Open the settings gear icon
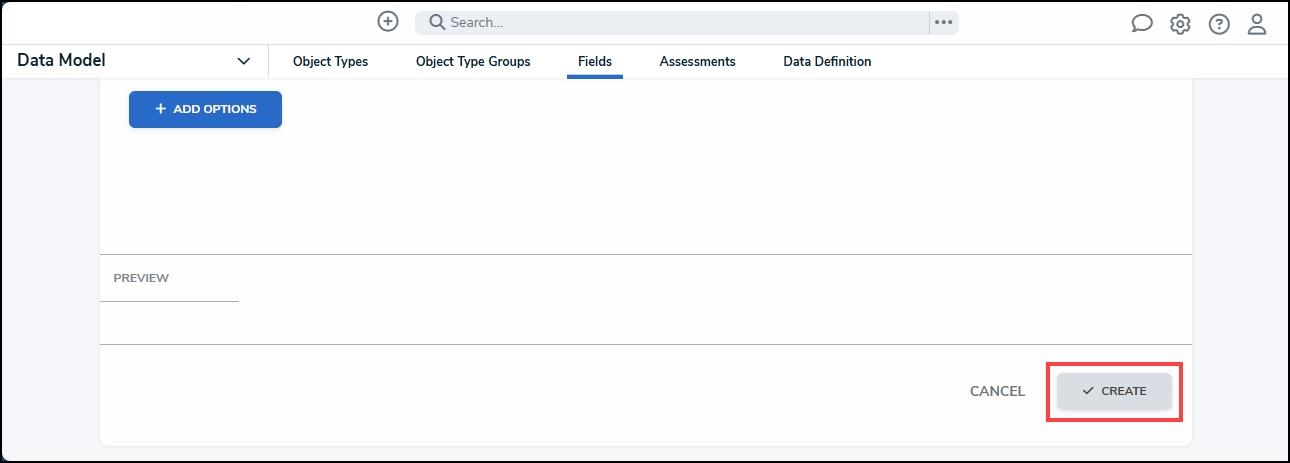This screenshot has width=1290, height=463. (1180, 24)
